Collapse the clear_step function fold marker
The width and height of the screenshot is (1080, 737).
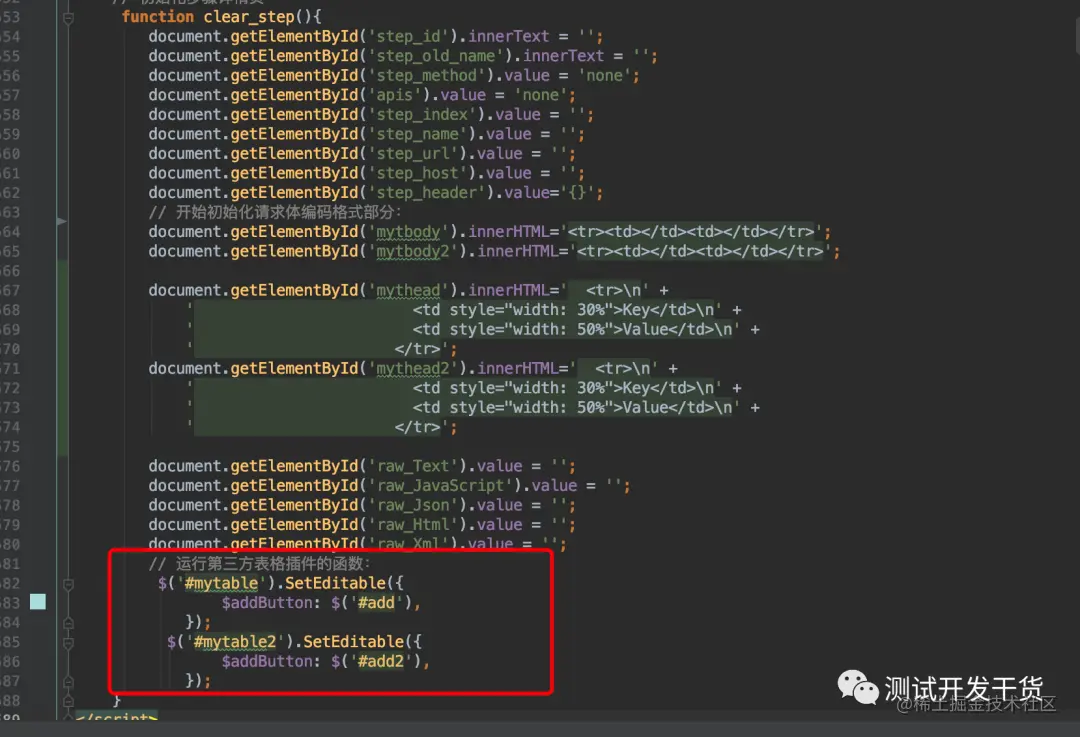point(68,18)
